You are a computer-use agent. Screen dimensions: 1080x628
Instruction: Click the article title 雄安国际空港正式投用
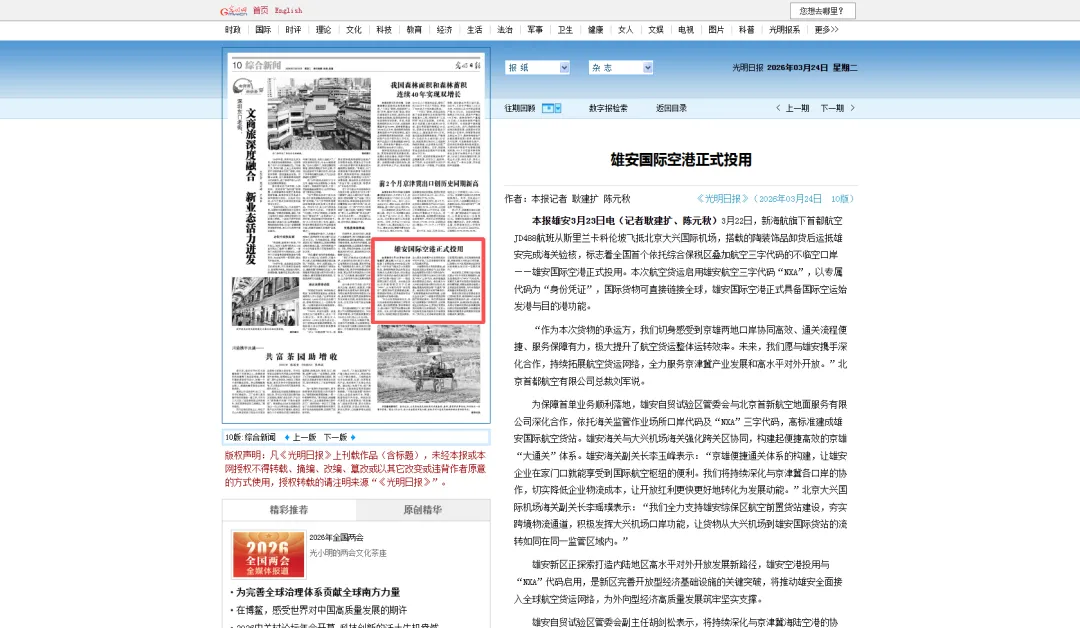coord(681,160)
